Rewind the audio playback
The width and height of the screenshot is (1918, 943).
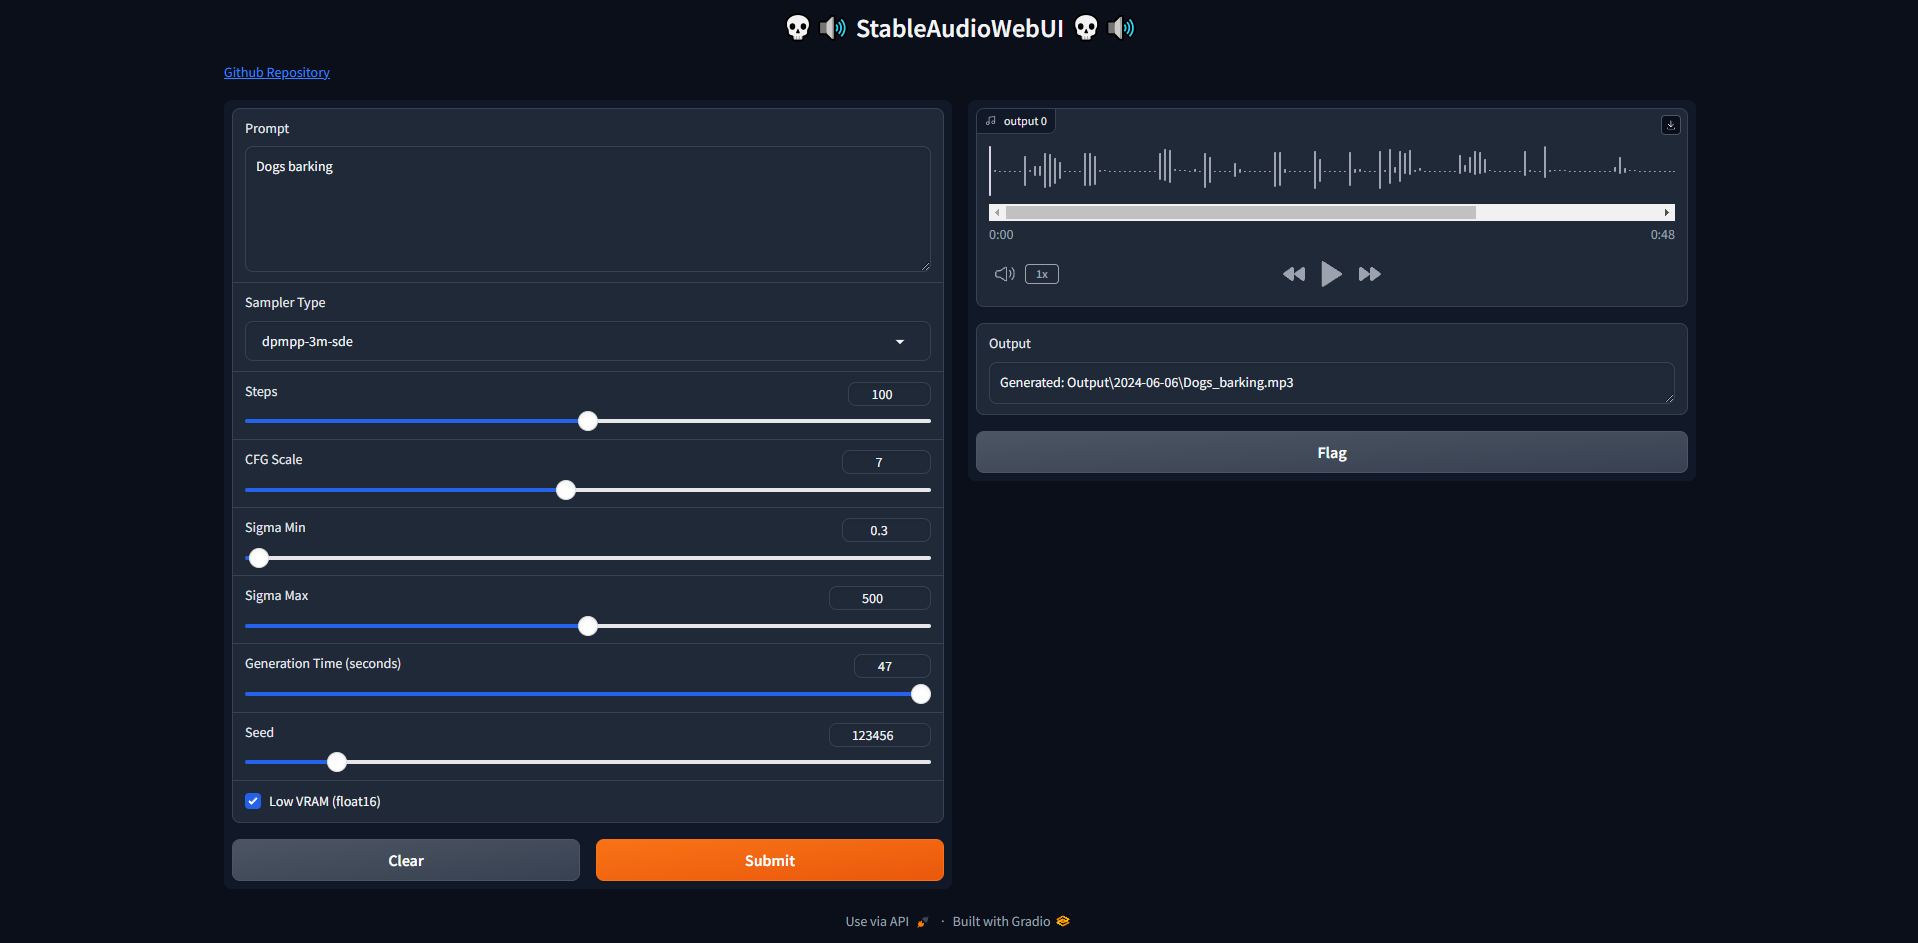click(1293, 274)
